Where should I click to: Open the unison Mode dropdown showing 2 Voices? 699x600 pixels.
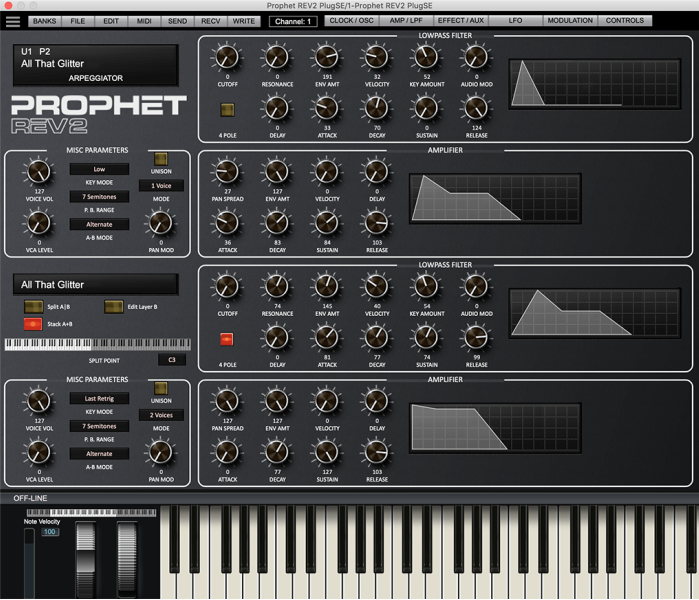tap(161, 415)
